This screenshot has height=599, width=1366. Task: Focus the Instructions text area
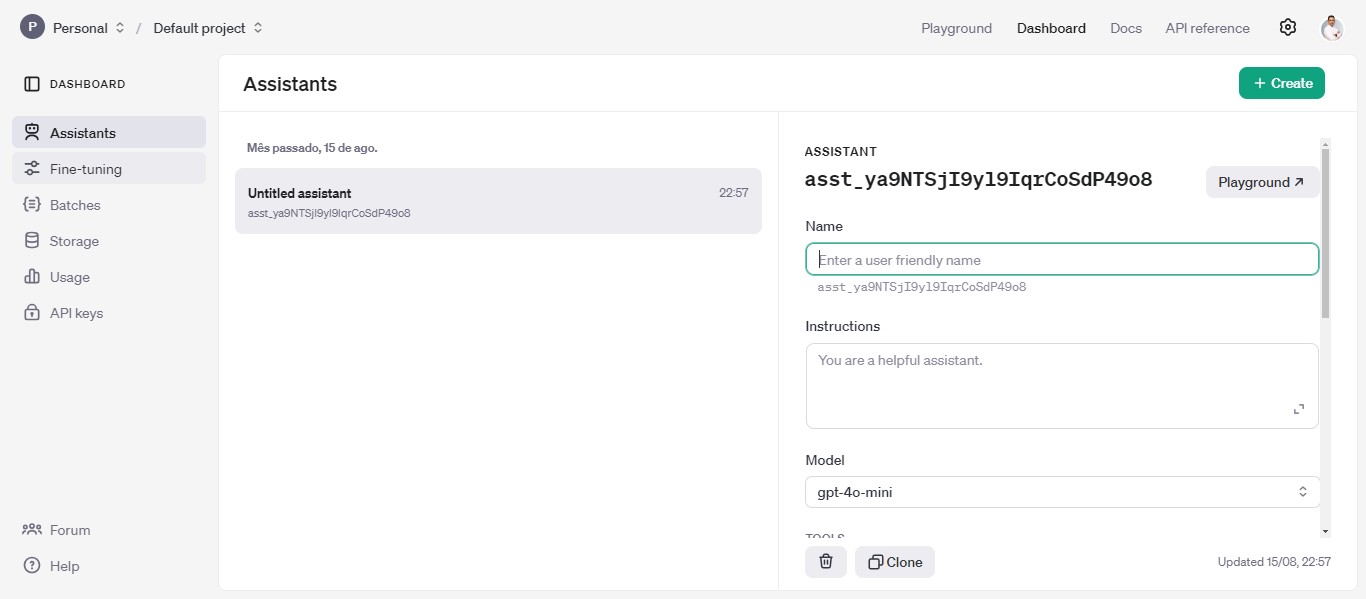pos(1062,386)
